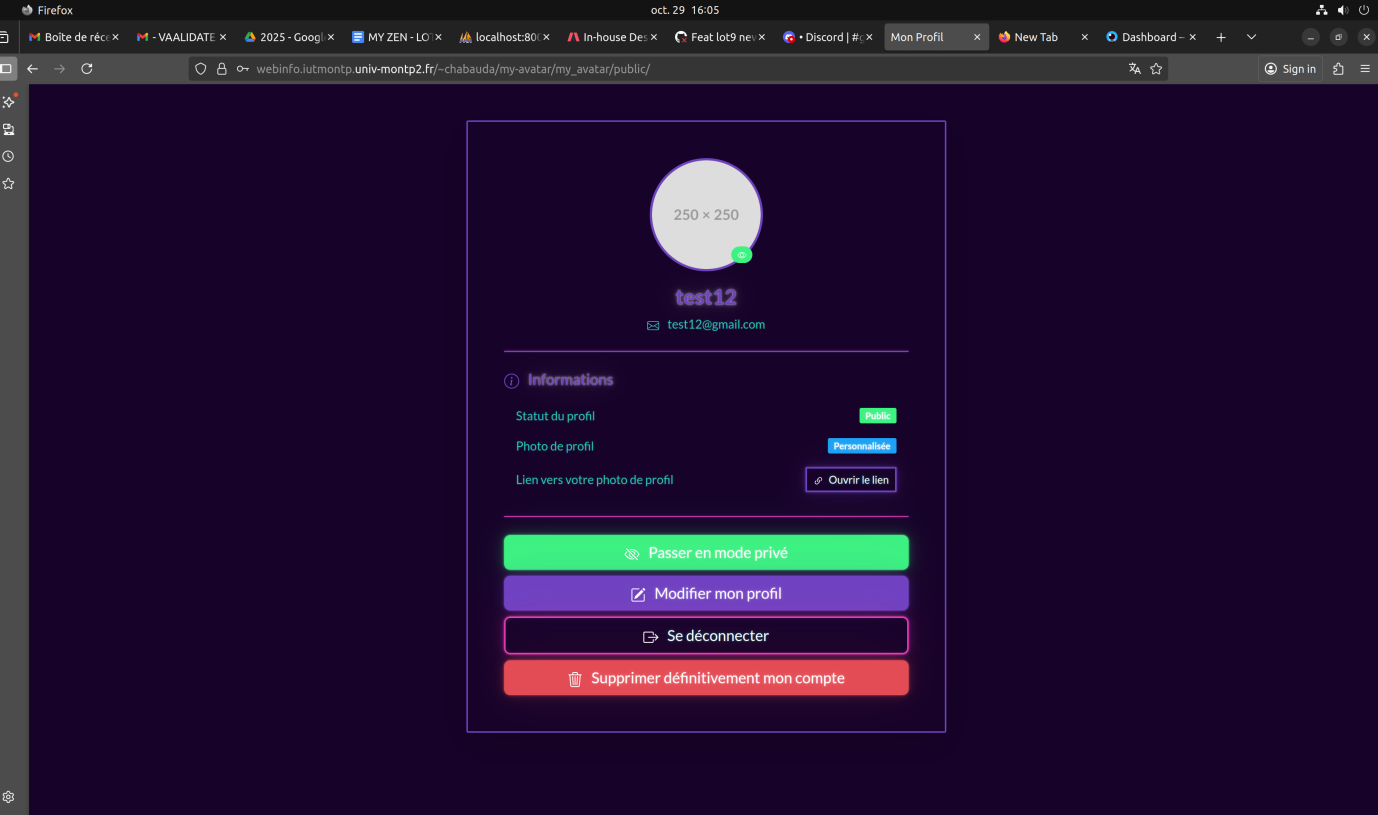Open the green eye badge on the avatar
Screen dimensions: 1378x815
point(741,254)
